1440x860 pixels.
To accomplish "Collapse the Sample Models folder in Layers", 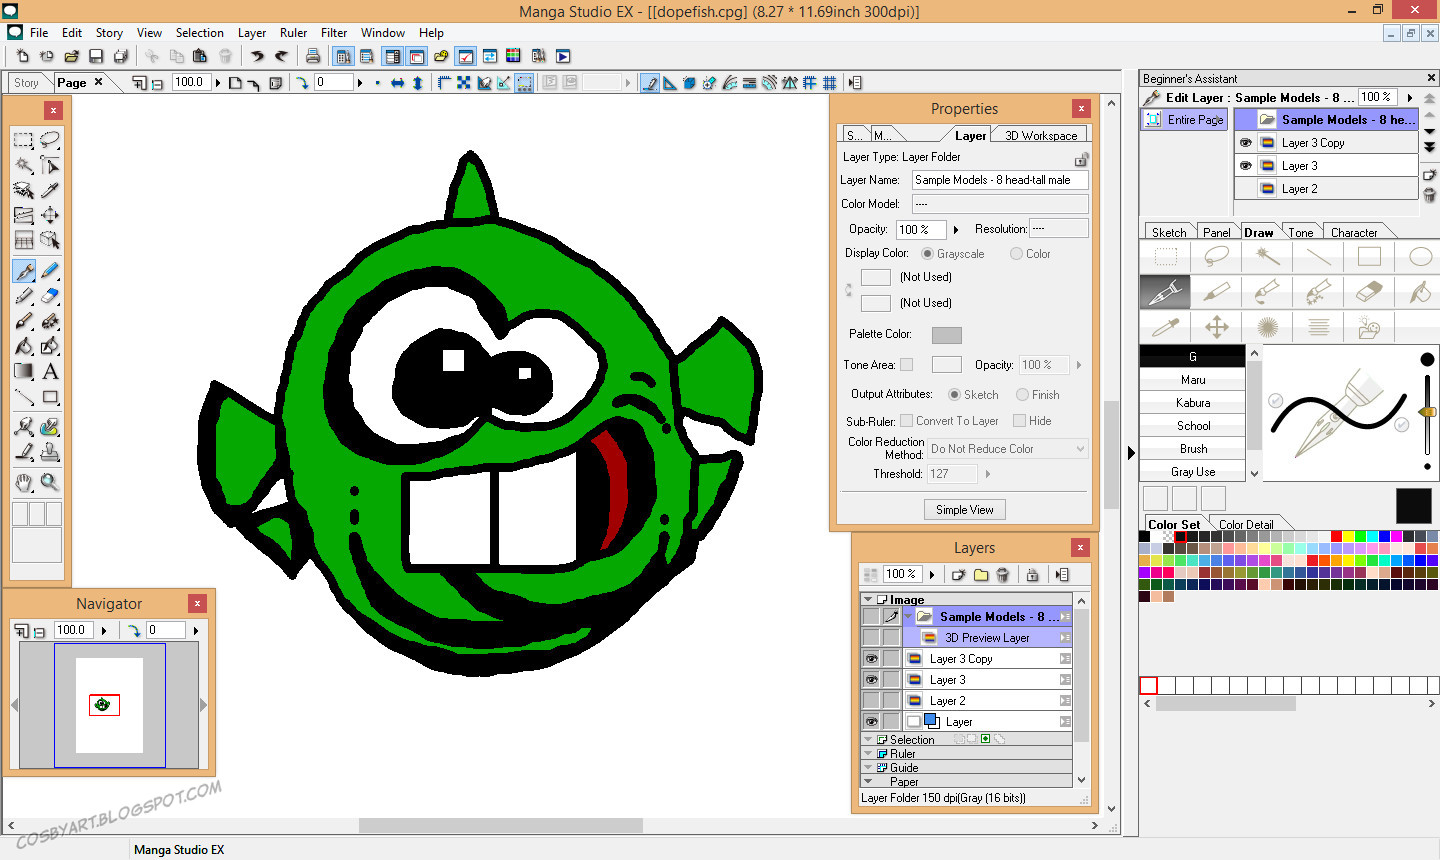I will pos(908,617).
